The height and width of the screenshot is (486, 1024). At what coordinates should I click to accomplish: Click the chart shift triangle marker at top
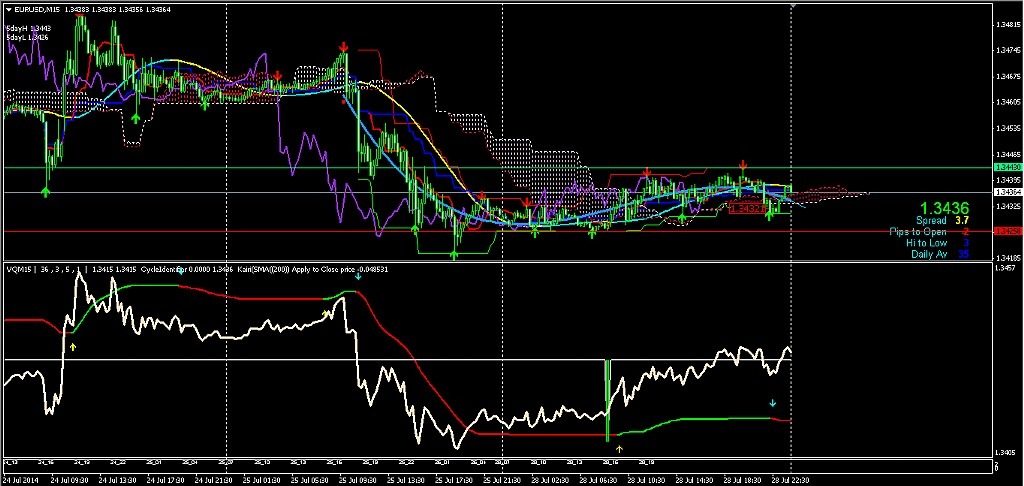pyautogui.click(x=793, y=5)
